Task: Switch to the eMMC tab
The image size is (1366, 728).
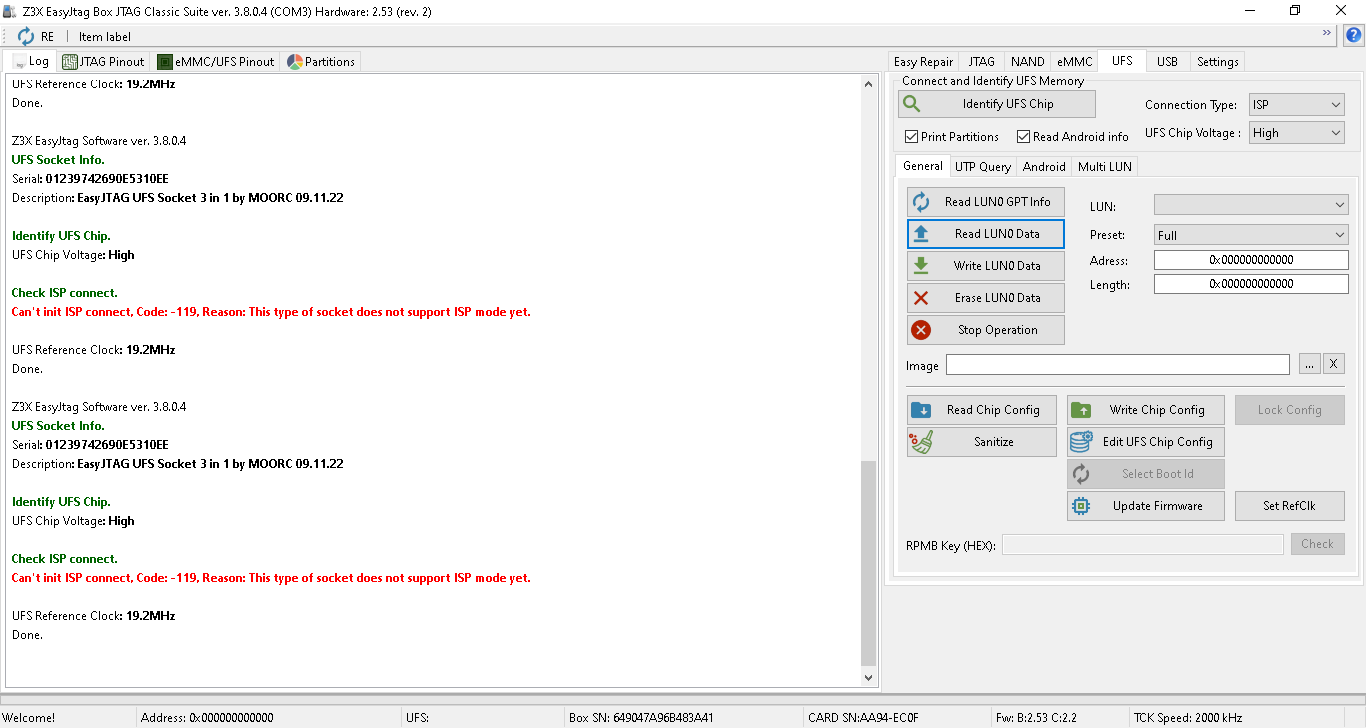Action: (1074, 61)
